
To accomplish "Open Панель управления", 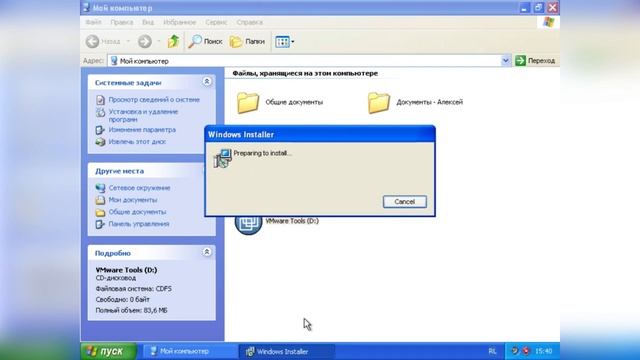I will coord(139,224).
